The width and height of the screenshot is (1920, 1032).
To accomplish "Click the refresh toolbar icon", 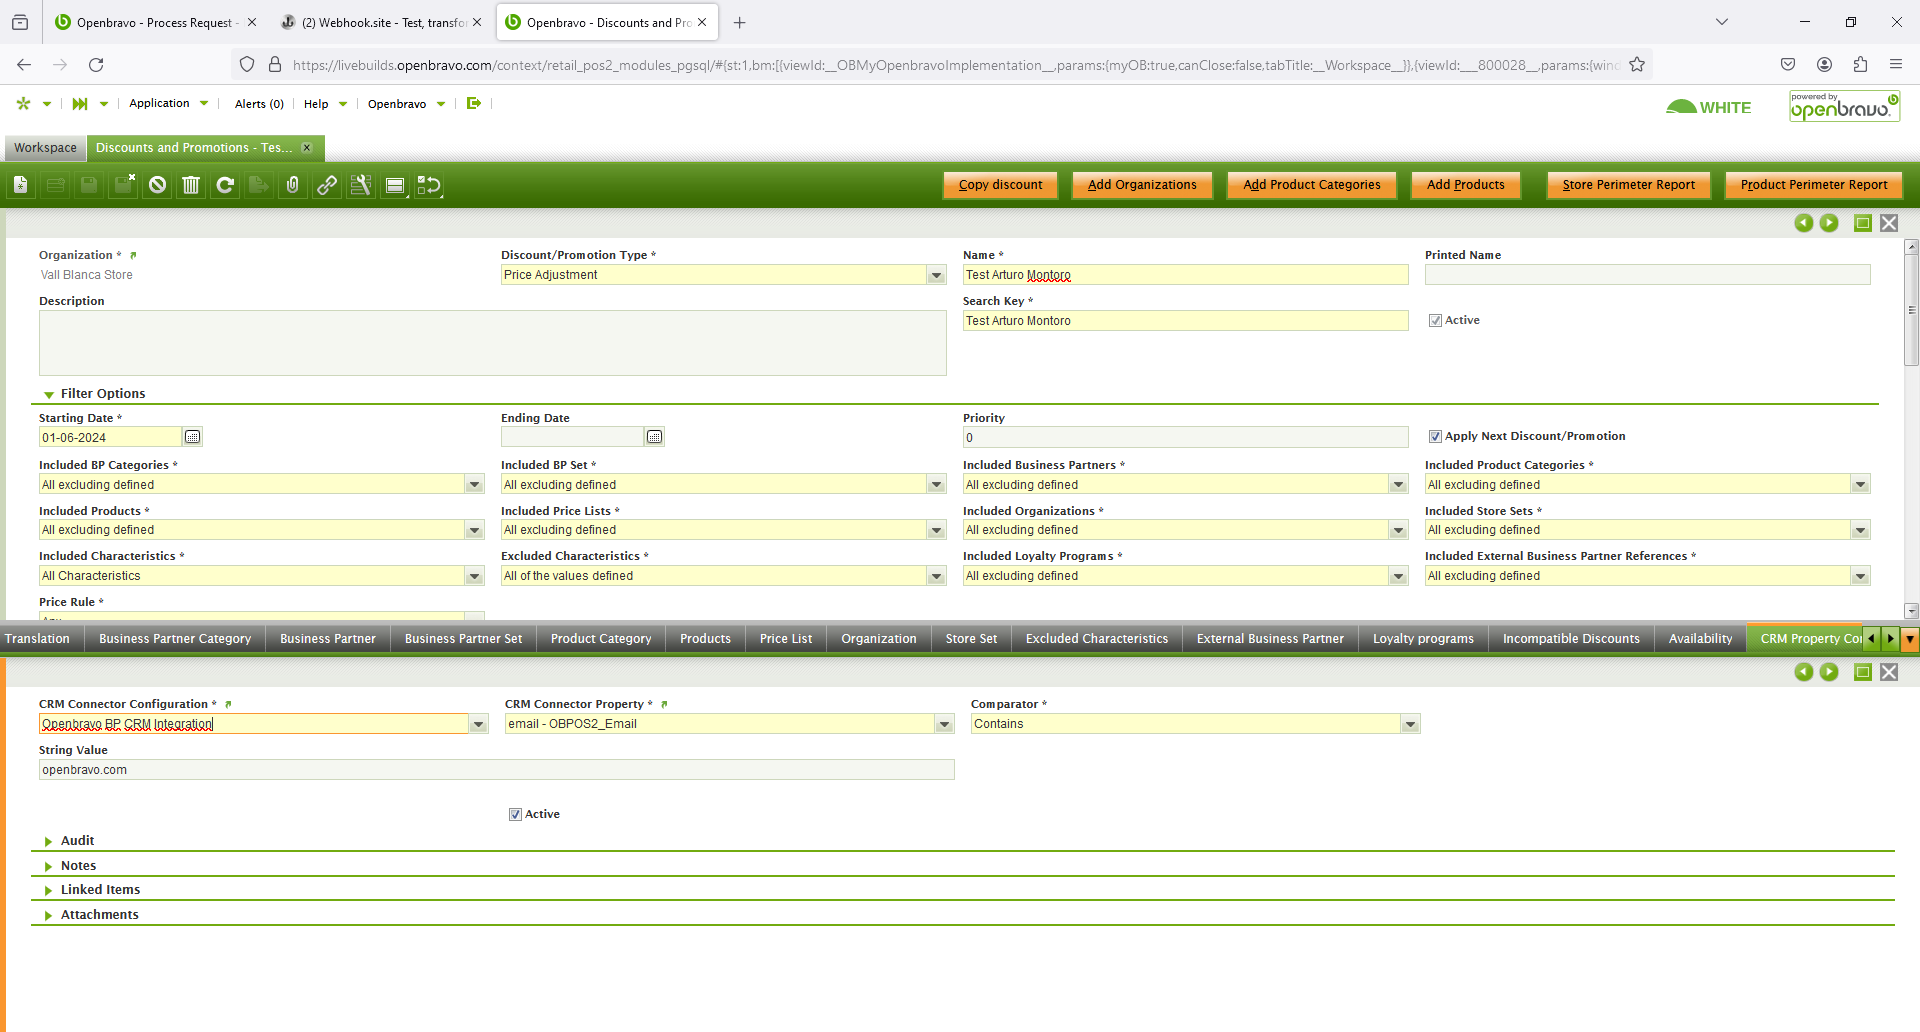I will pyautogui.click(x=225, y=185).
